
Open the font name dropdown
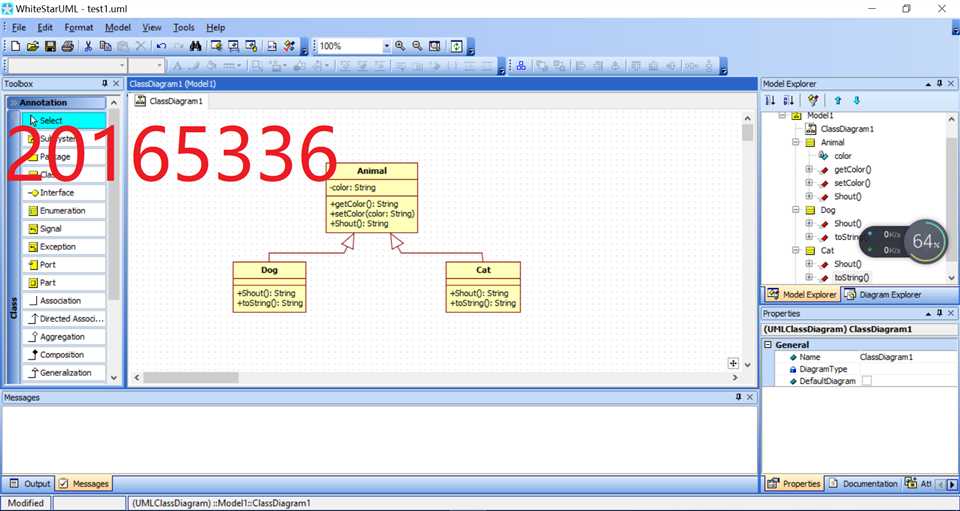coord(122,65)
